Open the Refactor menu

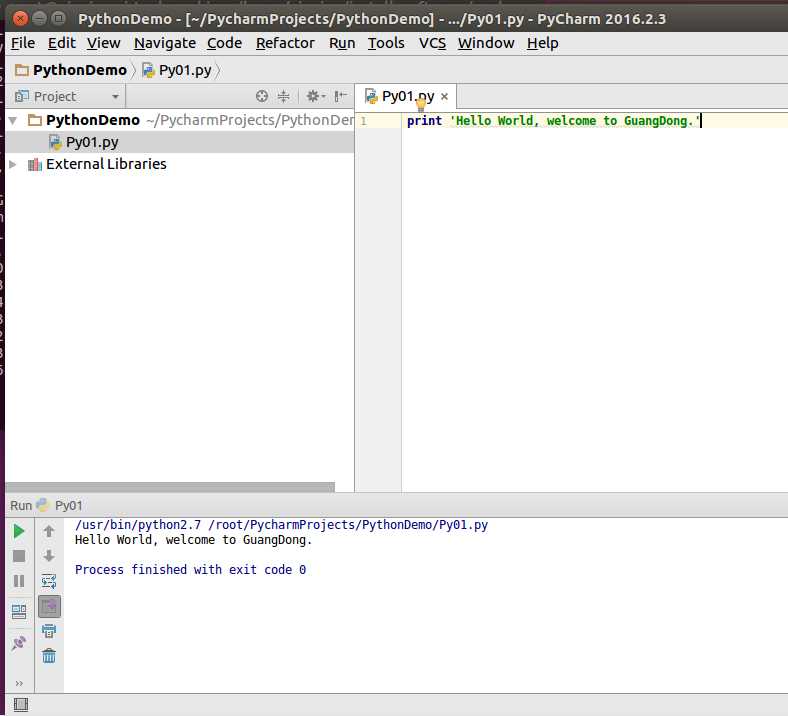[285, 43]
